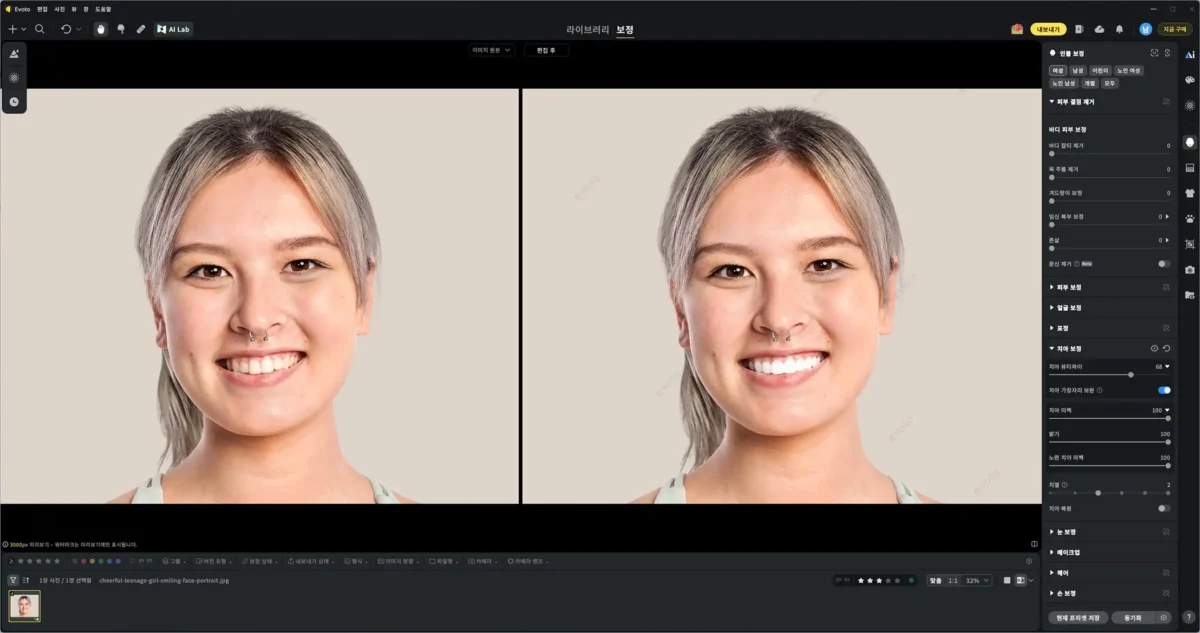Screen dimensions: 1200x633
Task: Click the 치아 뷰티파이 slider handle
Action: pyautogui.click(x=1131, y=374)
